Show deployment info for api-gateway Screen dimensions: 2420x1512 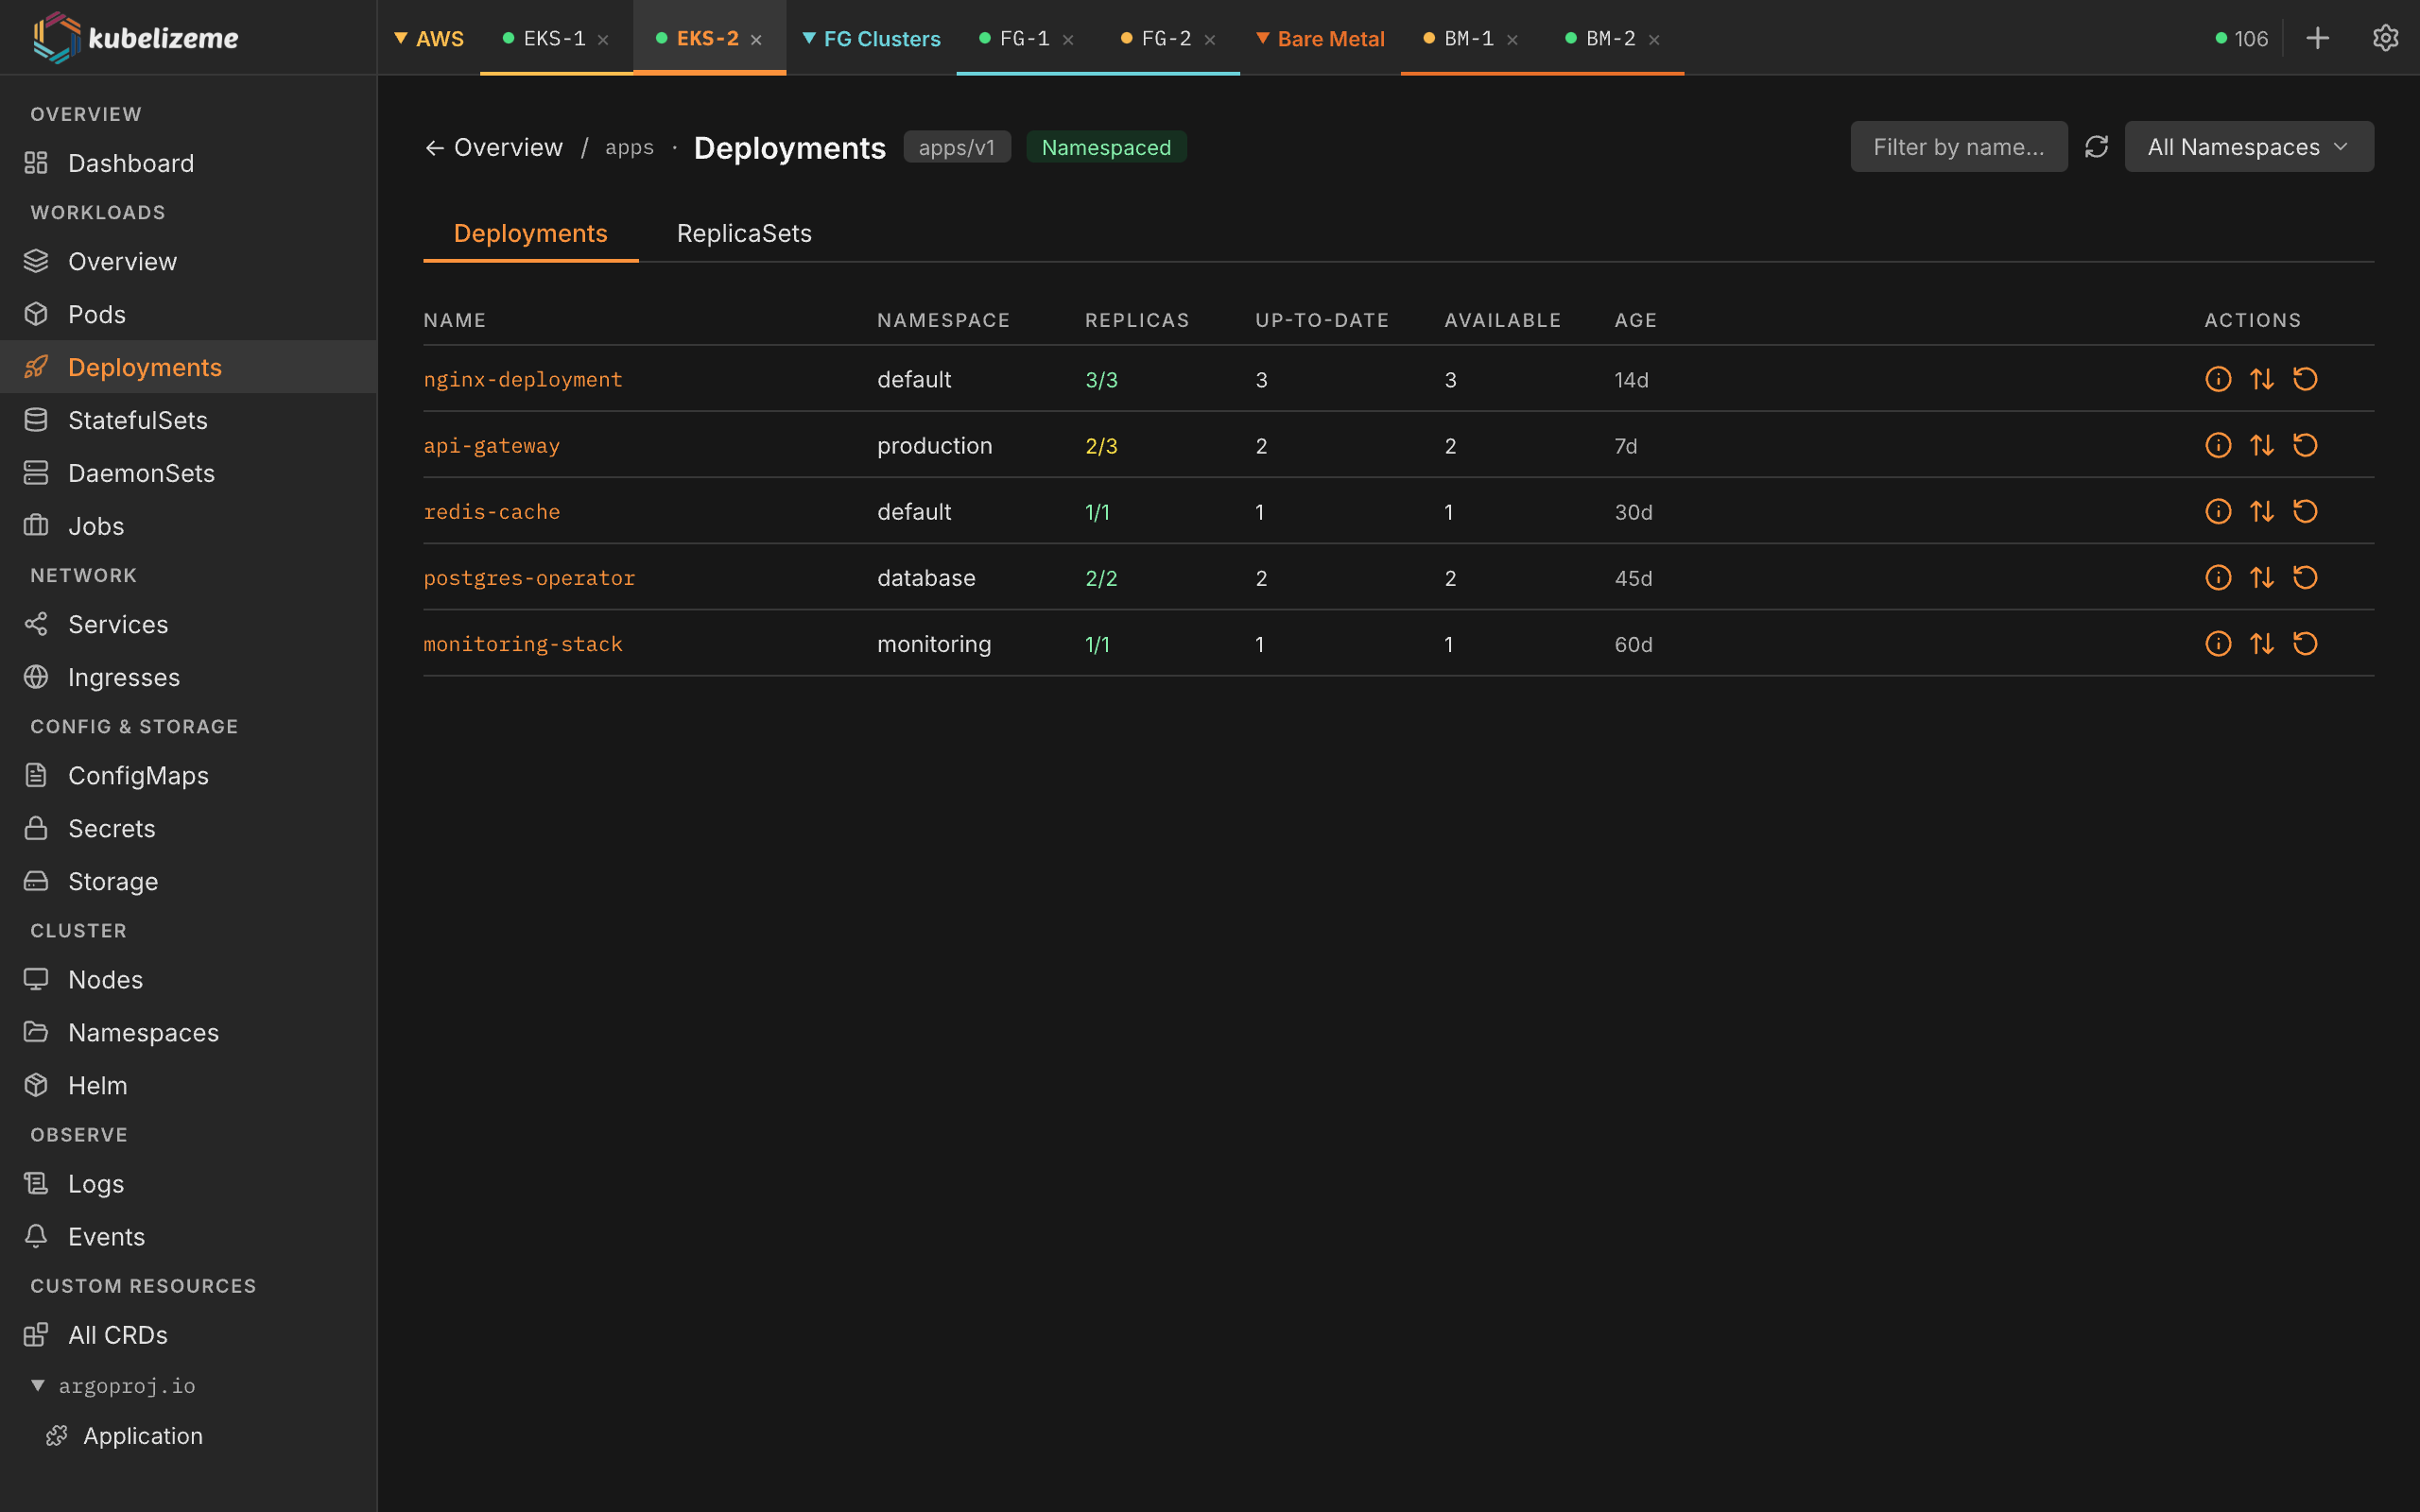coord(2218,445)
